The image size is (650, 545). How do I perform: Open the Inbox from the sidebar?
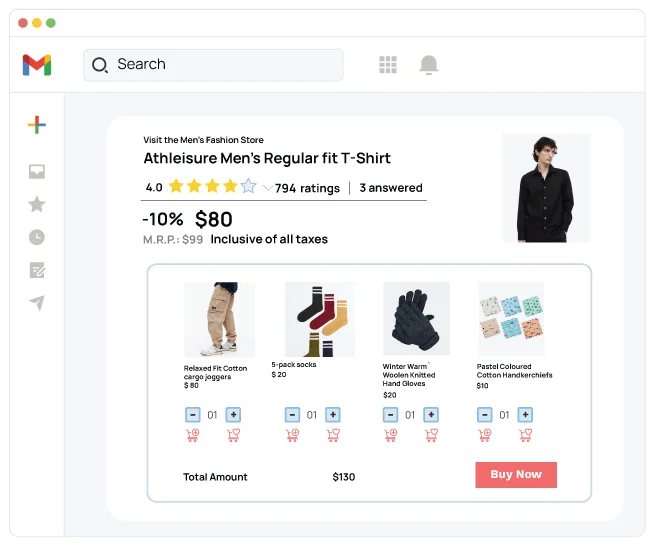37,172
